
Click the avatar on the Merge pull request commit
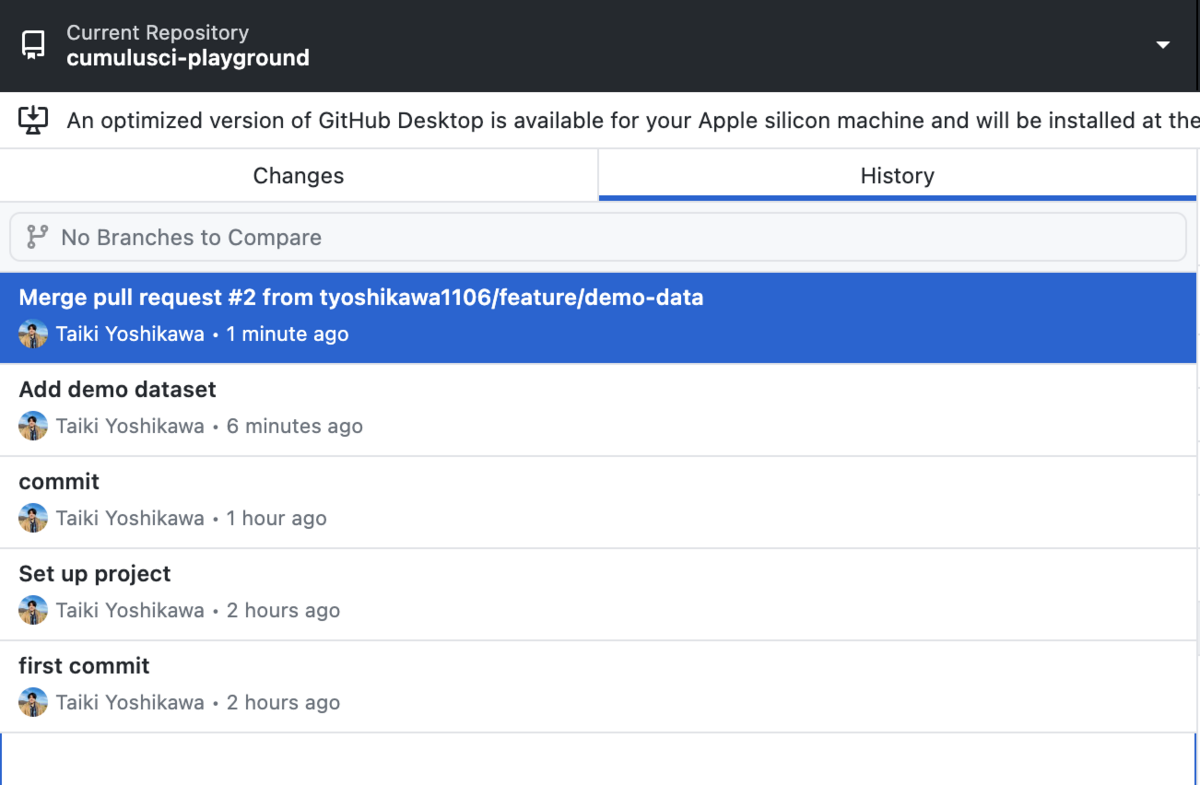[x=33, y=334]
